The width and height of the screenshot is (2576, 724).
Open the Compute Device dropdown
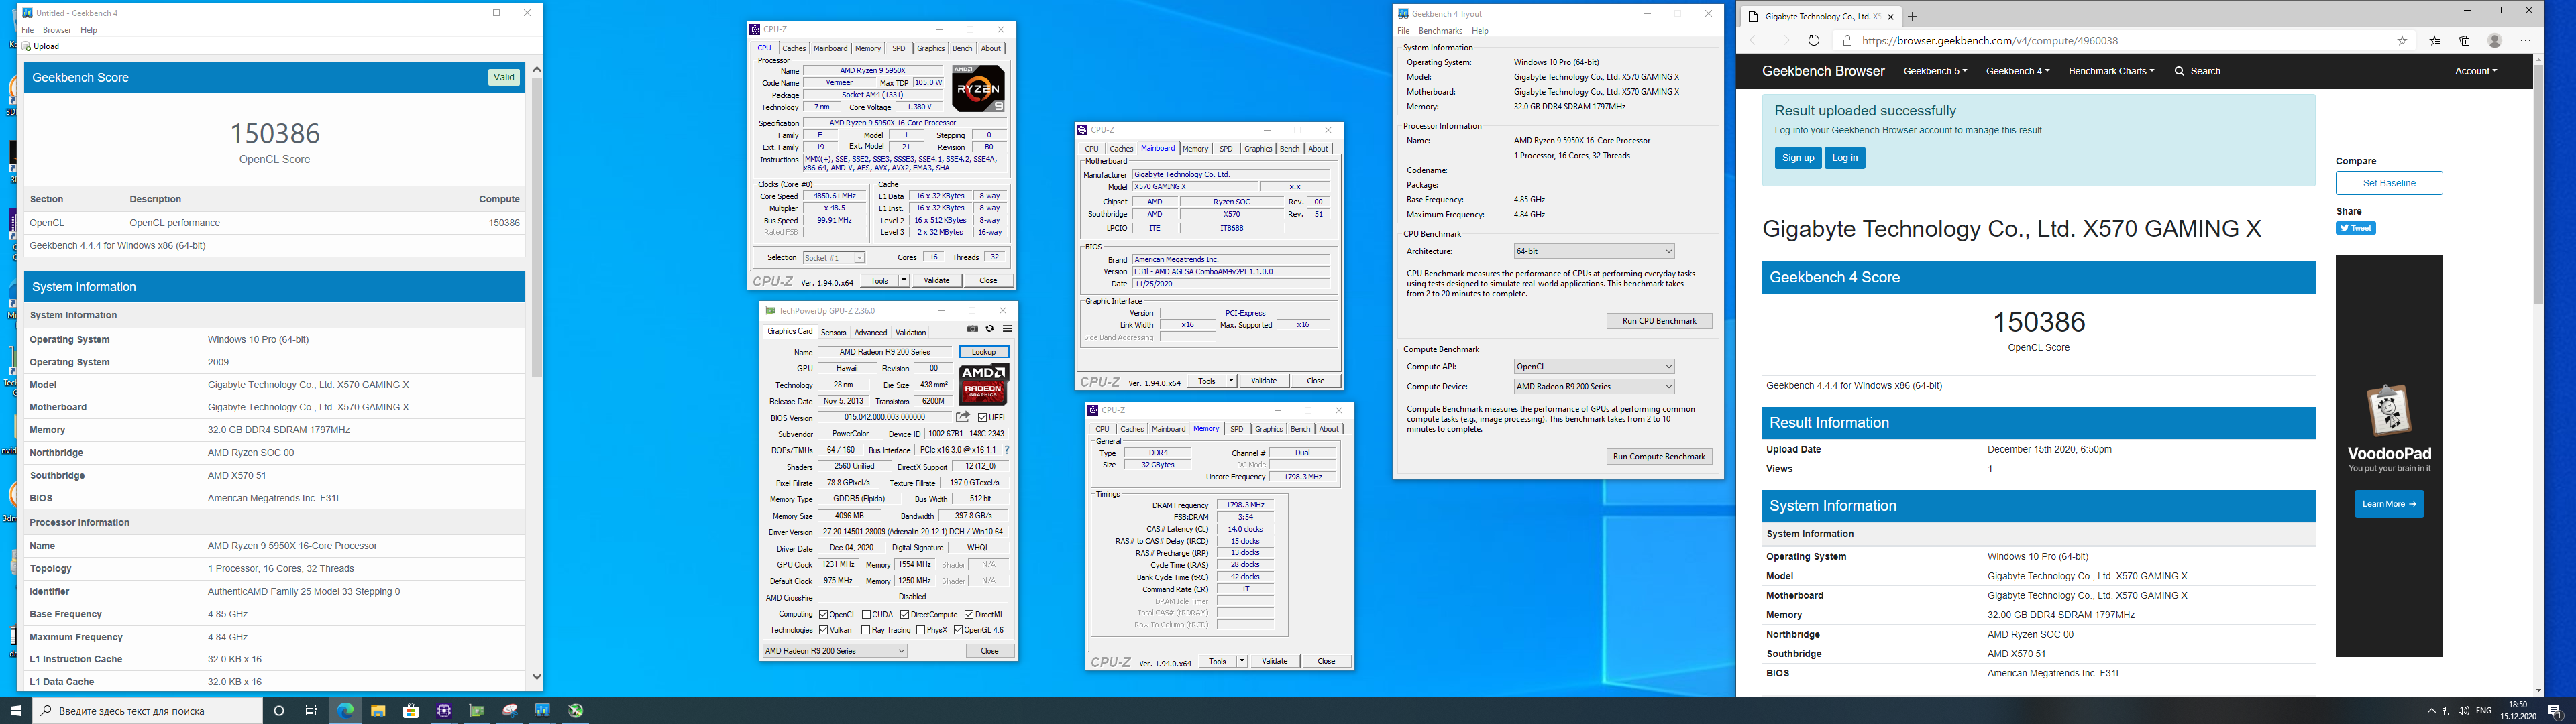point(1594,387)
